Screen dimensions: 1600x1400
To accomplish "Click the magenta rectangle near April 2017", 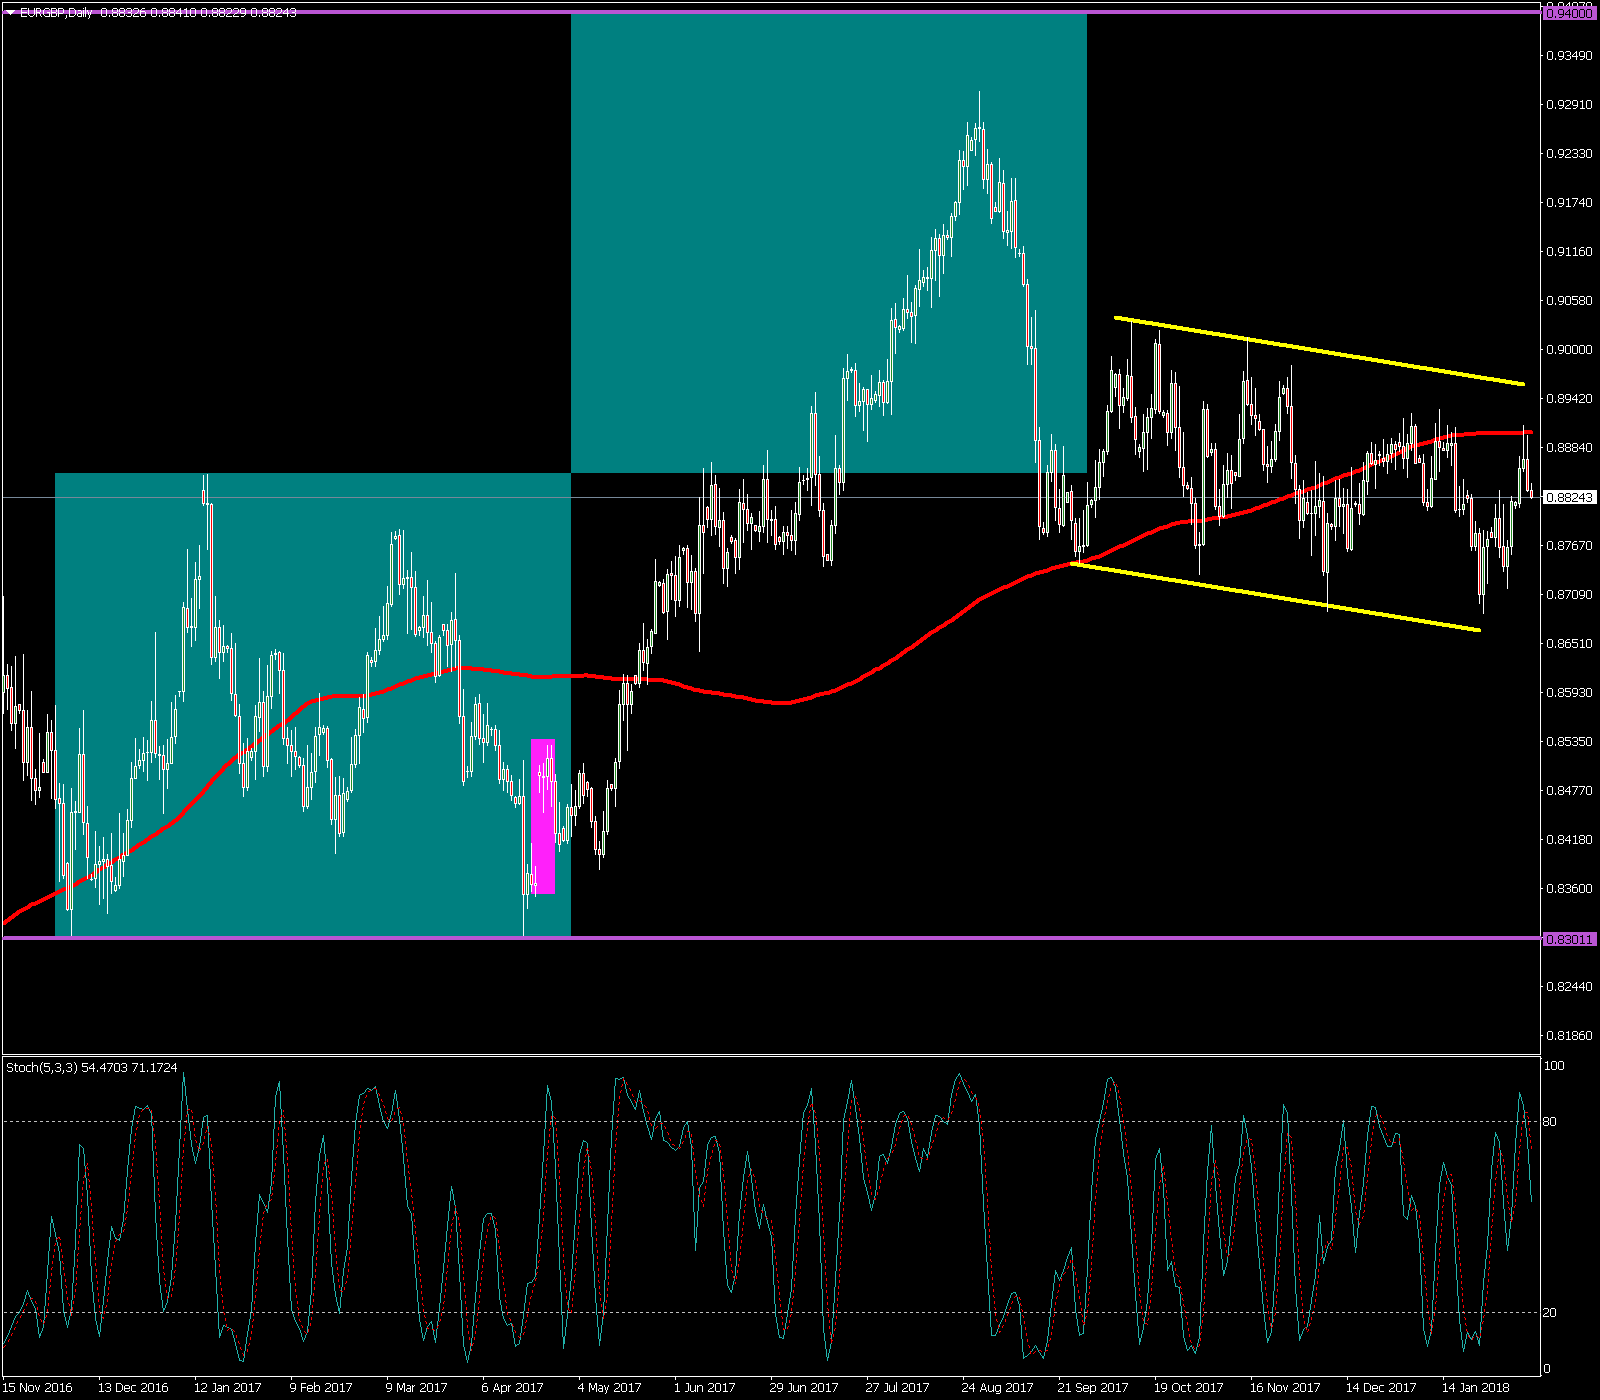I will point(543,817).
